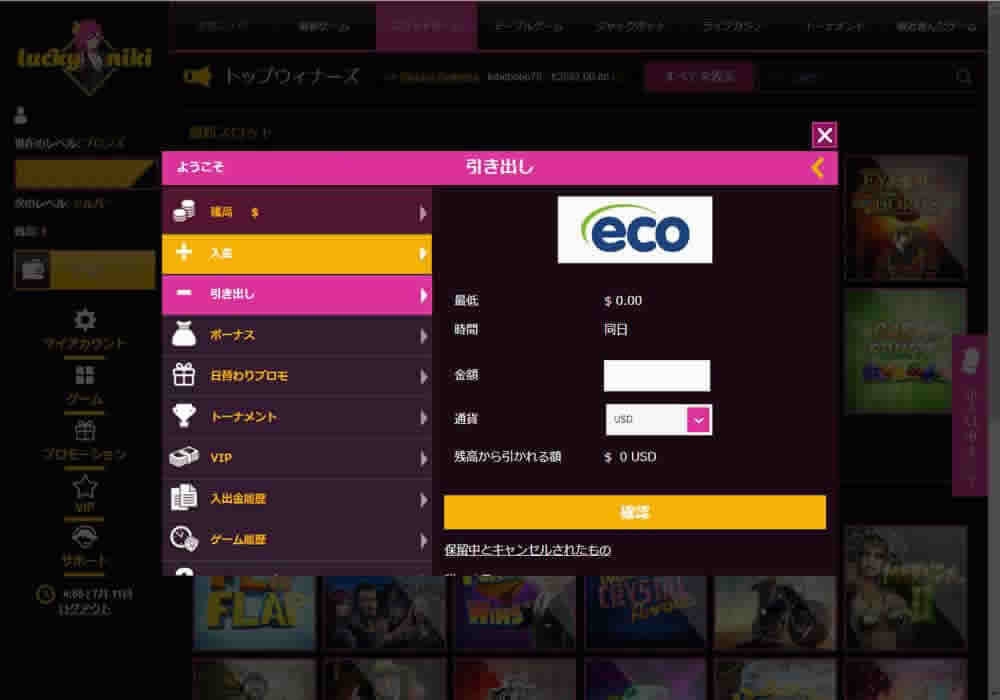The image size is (1000, 700).
Task: Click the 金額 amount input field
Action: (656, 376)
